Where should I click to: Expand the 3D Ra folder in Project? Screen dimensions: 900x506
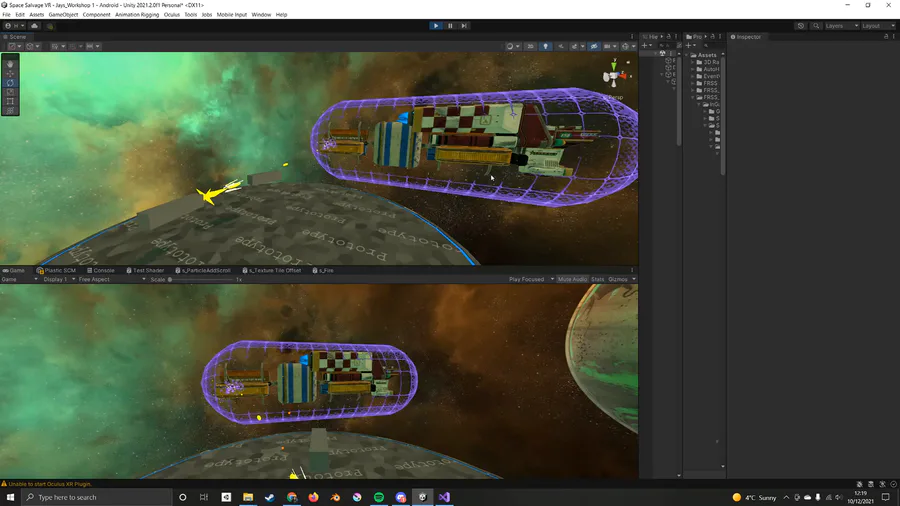[x=693, y=62]
